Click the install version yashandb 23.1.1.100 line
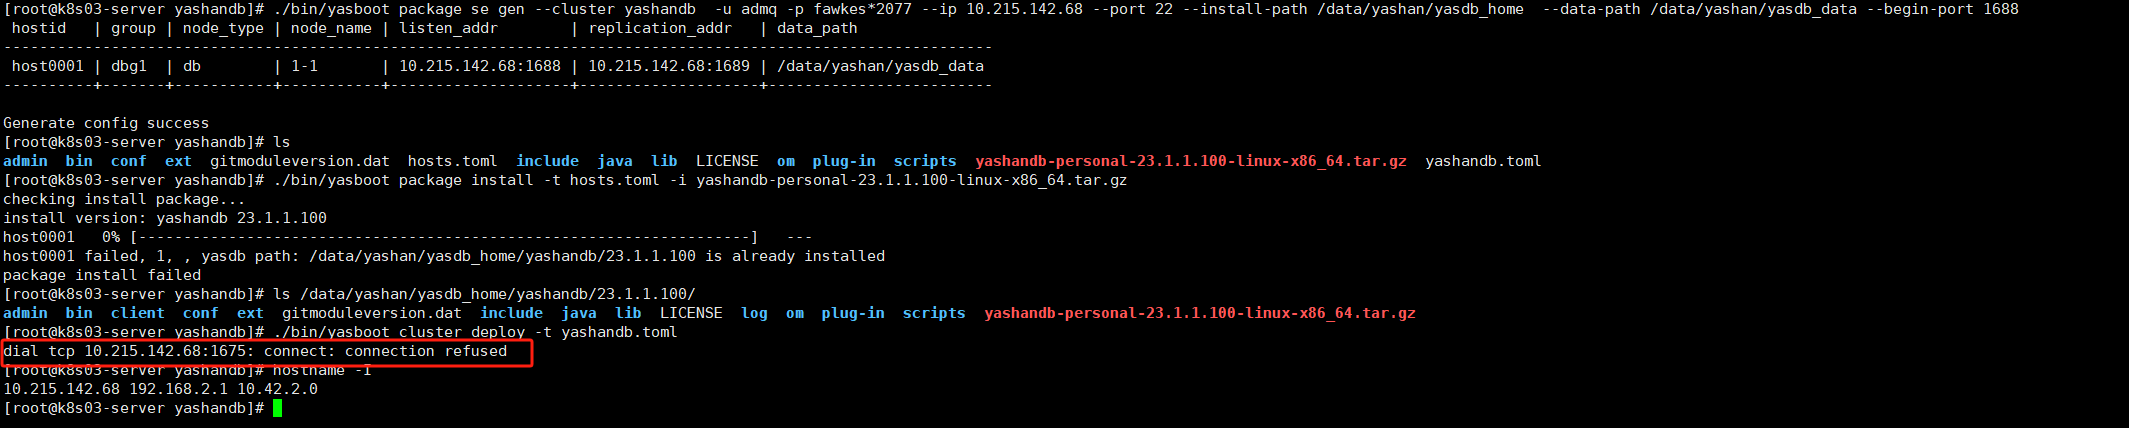The image size is (2129, 428). click(165, 218)
